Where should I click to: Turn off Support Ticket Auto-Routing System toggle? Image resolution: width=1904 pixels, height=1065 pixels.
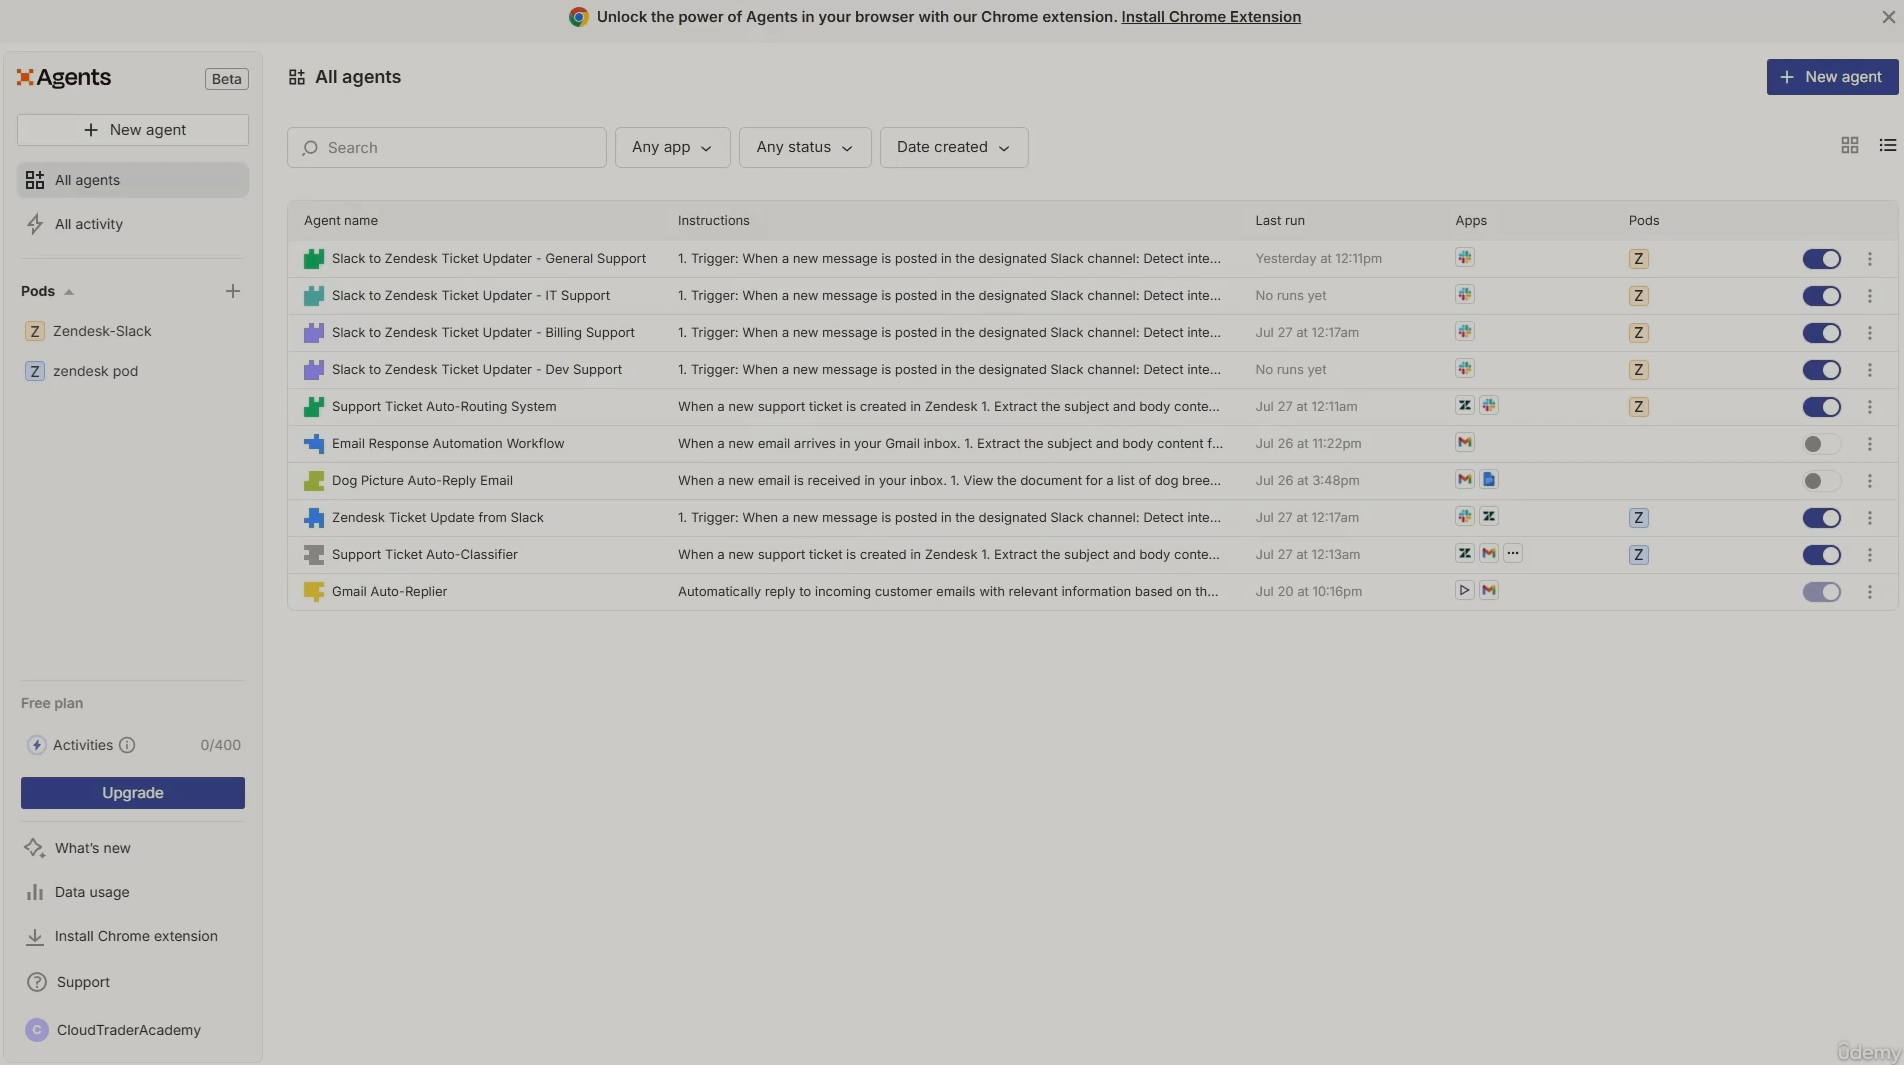pos(1822,407)
